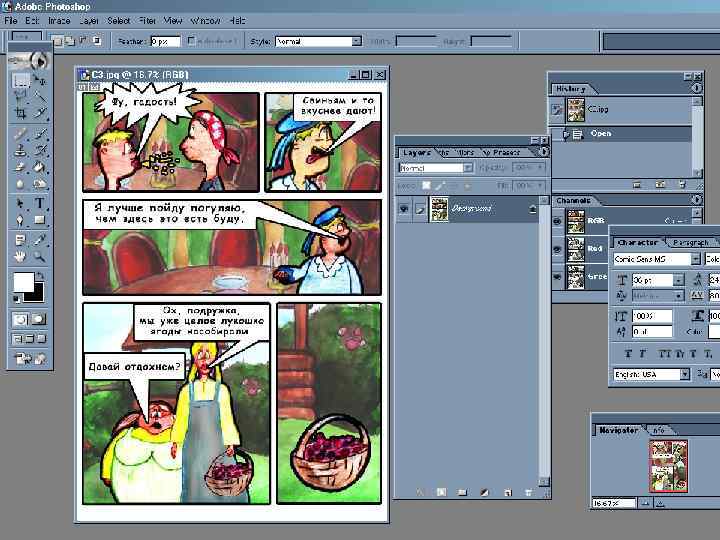Switch to Quick Mask mode
The width and height of the screenshot is (720, 540).
pyautogui.click(x=39, y=319)
